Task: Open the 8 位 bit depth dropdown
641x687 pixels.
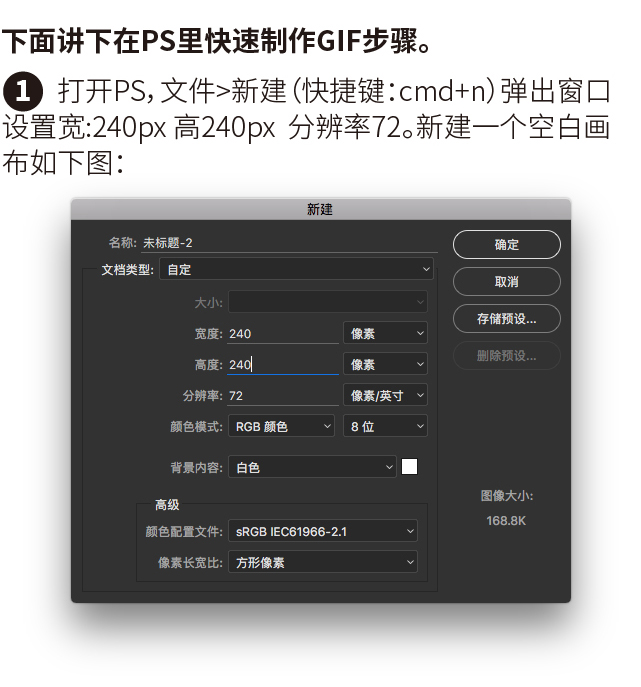Action: point(385,426)
